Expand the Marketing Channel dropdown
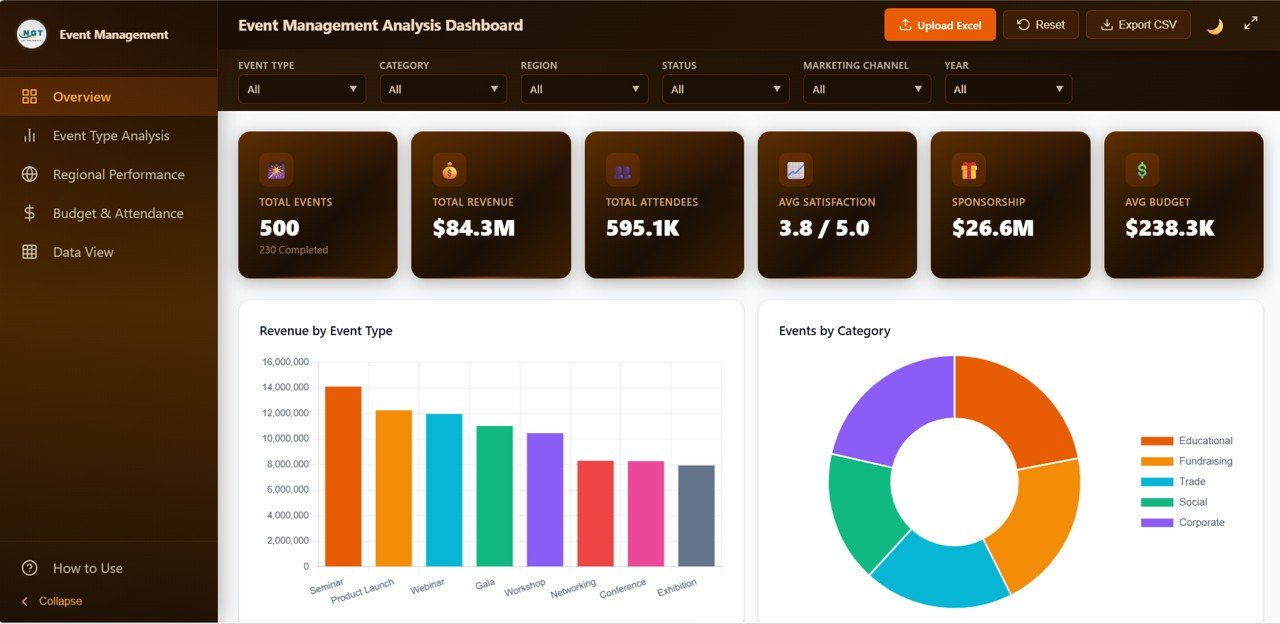 (866, 89)
